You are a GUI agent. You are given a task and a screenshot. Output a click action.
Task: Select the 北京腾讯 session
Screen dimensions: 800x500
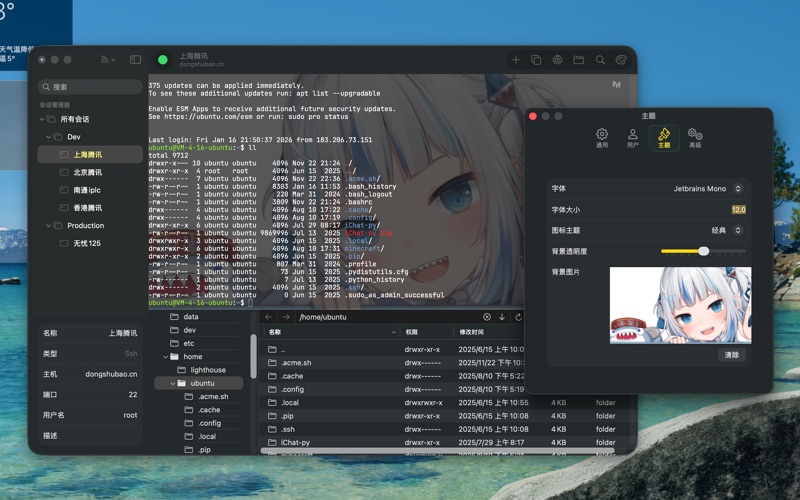click(x=87, y=173)
